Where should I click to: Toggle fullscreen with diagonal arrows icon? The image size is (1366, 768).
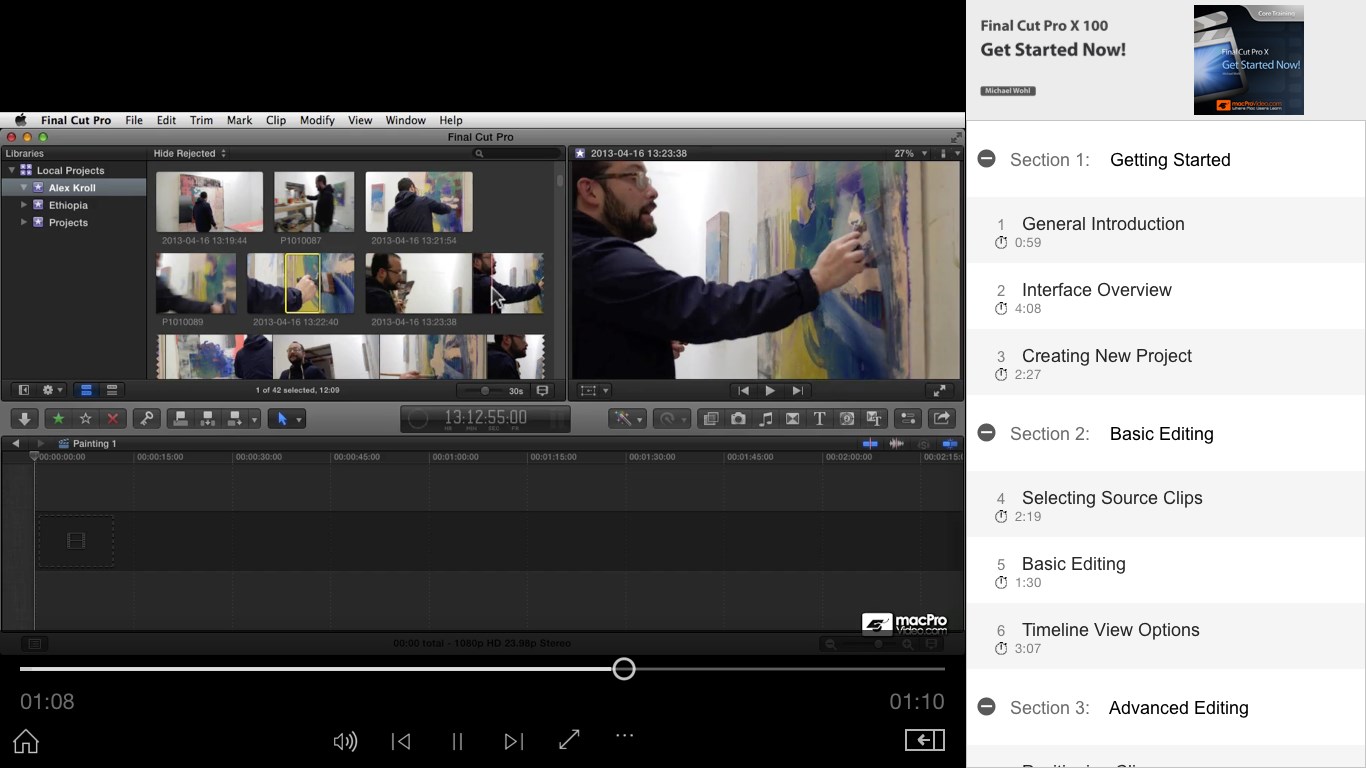570,740
